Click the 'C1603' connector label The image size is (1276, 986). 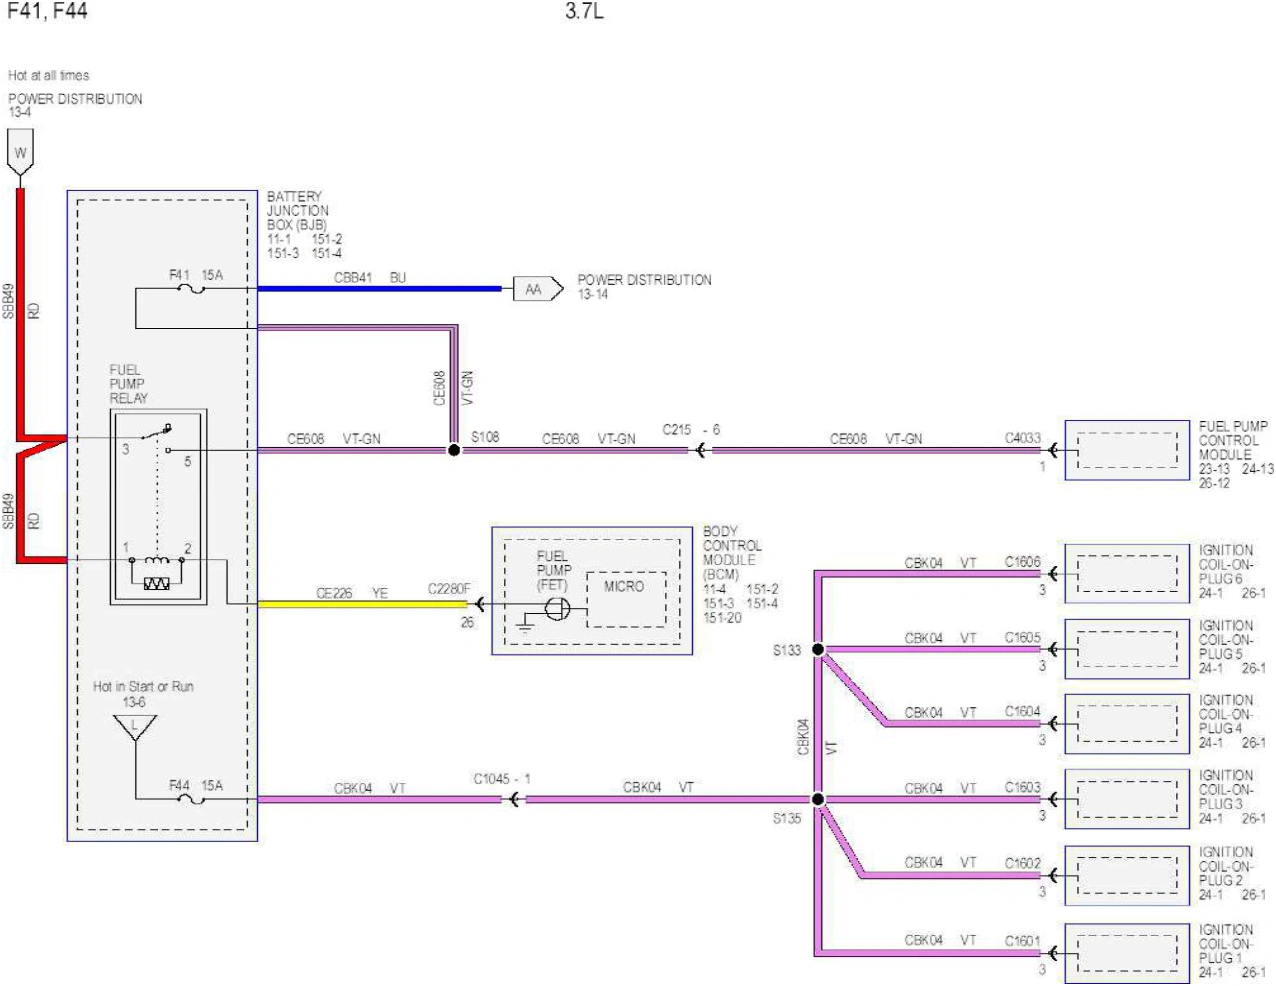click(x=1023, y=787)
